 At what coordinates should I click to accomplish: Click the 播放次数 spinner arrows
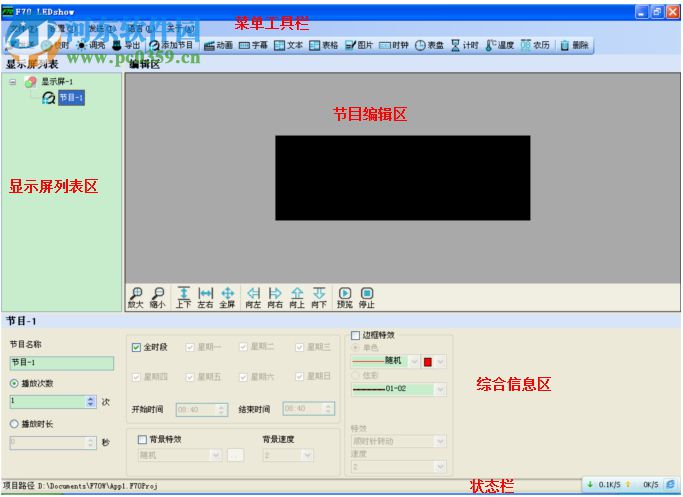[x=91, y=401]
